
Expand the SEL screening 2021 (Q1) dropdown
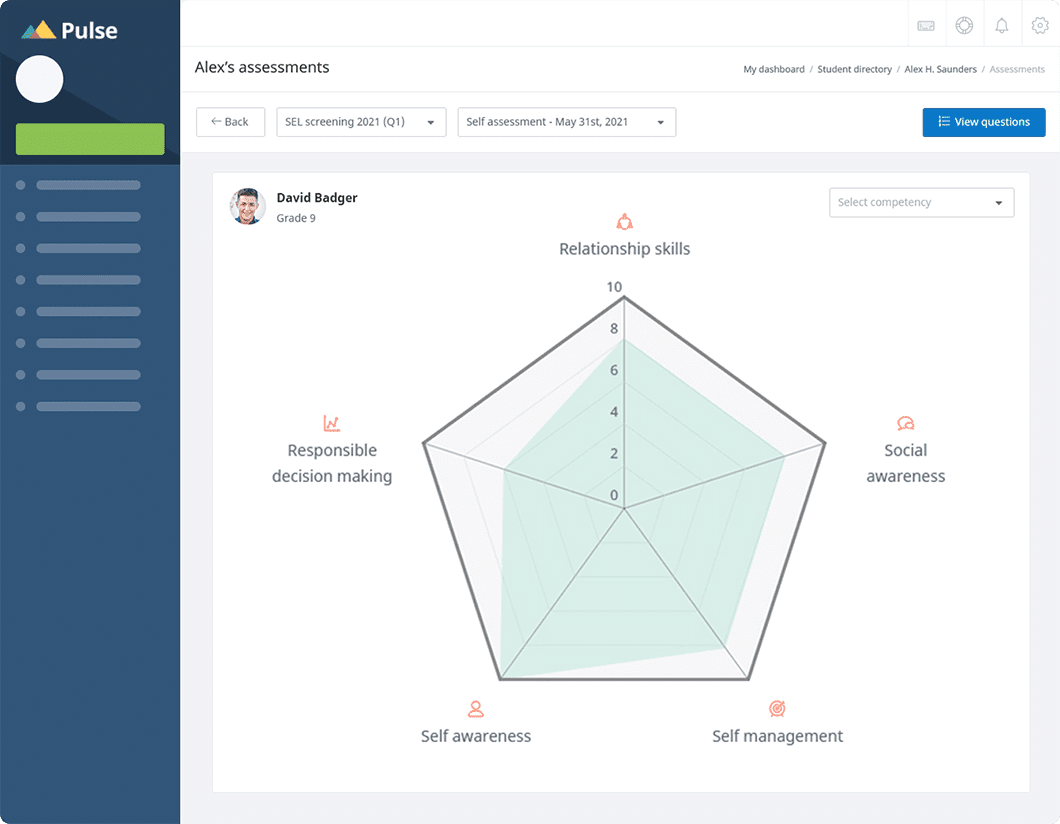[x=361, y=122]
